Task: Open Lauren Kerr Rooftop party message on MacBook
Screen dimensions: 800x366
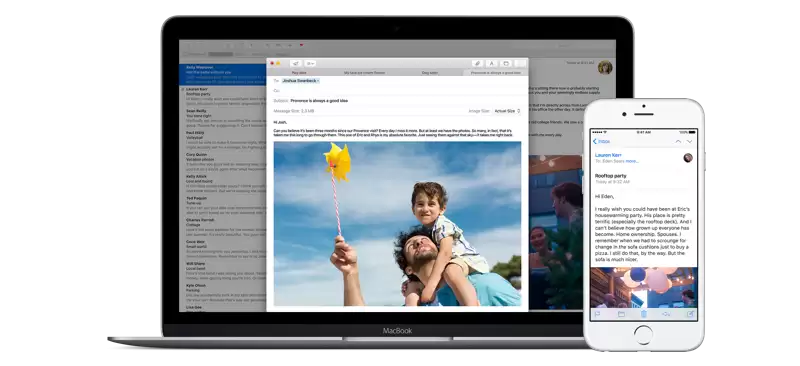Action: click(222, 96)
